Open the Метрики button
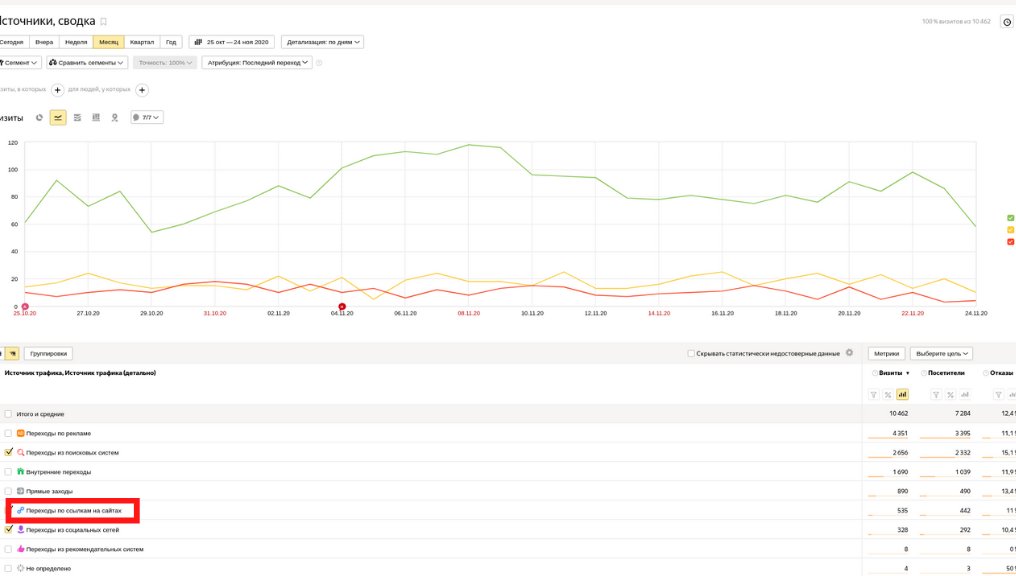 (886, 353)
